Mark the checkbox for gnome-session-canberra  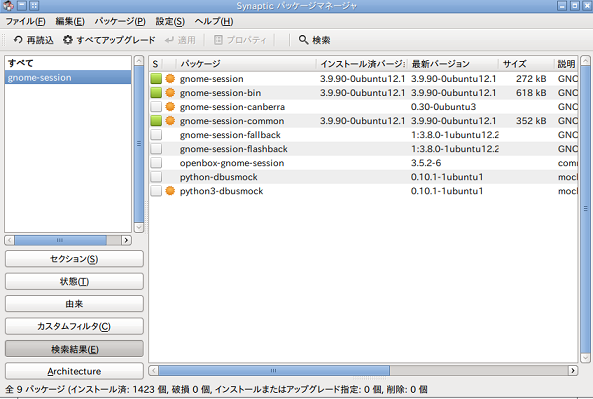[x=156, y=107]
